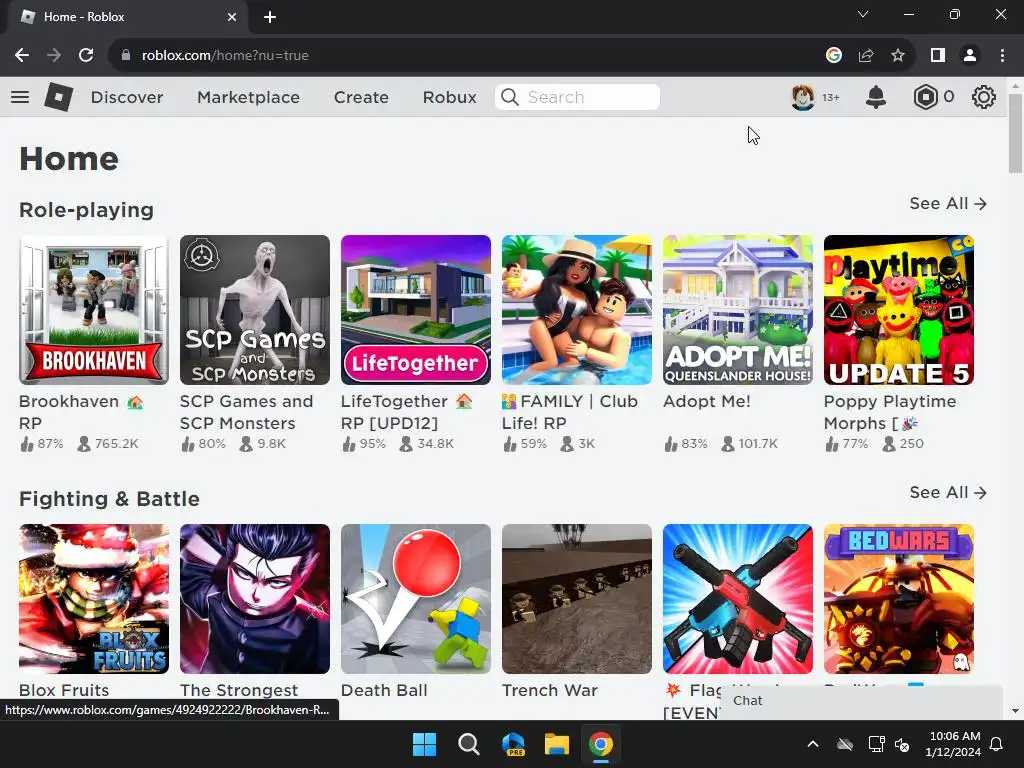Click the Adopt Me! title link
Viewport: 1024px width, 768px height.
pyautogui.click(x=707, y=401)
